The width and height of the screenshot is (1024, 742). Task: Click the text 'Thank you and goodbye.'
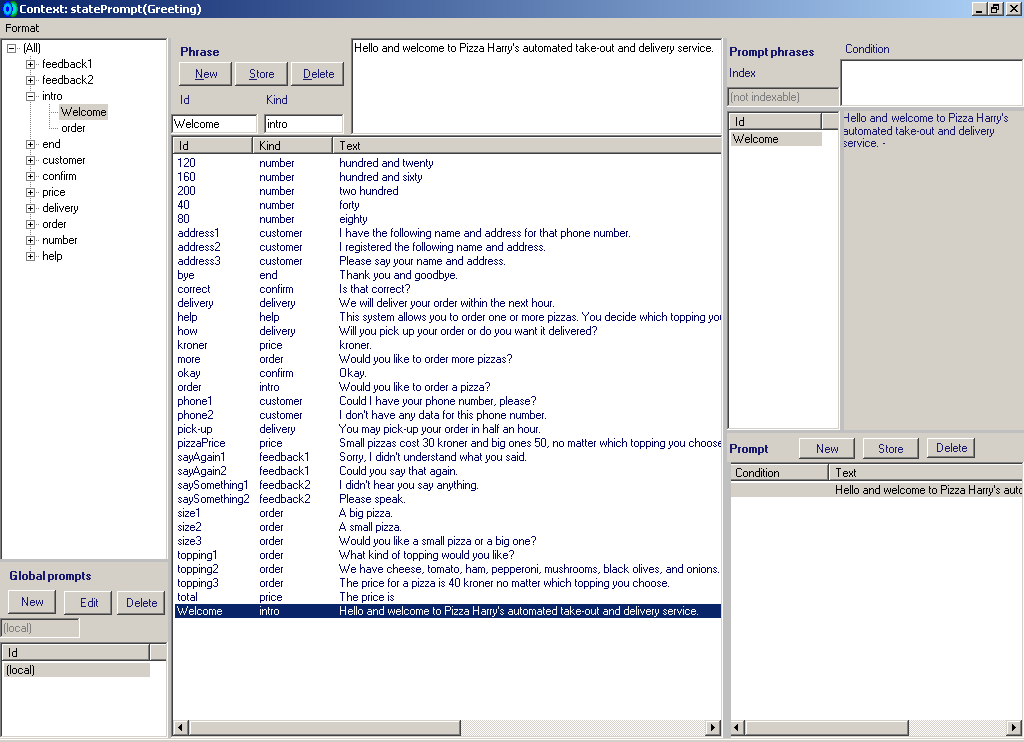point(398,275)
